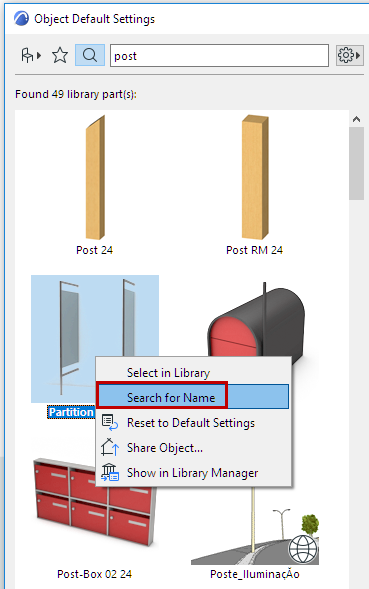The width and height of the screenshot is (369, 589).
Task: Click 'Found 49 library part(s):' text
Action: [x=76, y=94]
